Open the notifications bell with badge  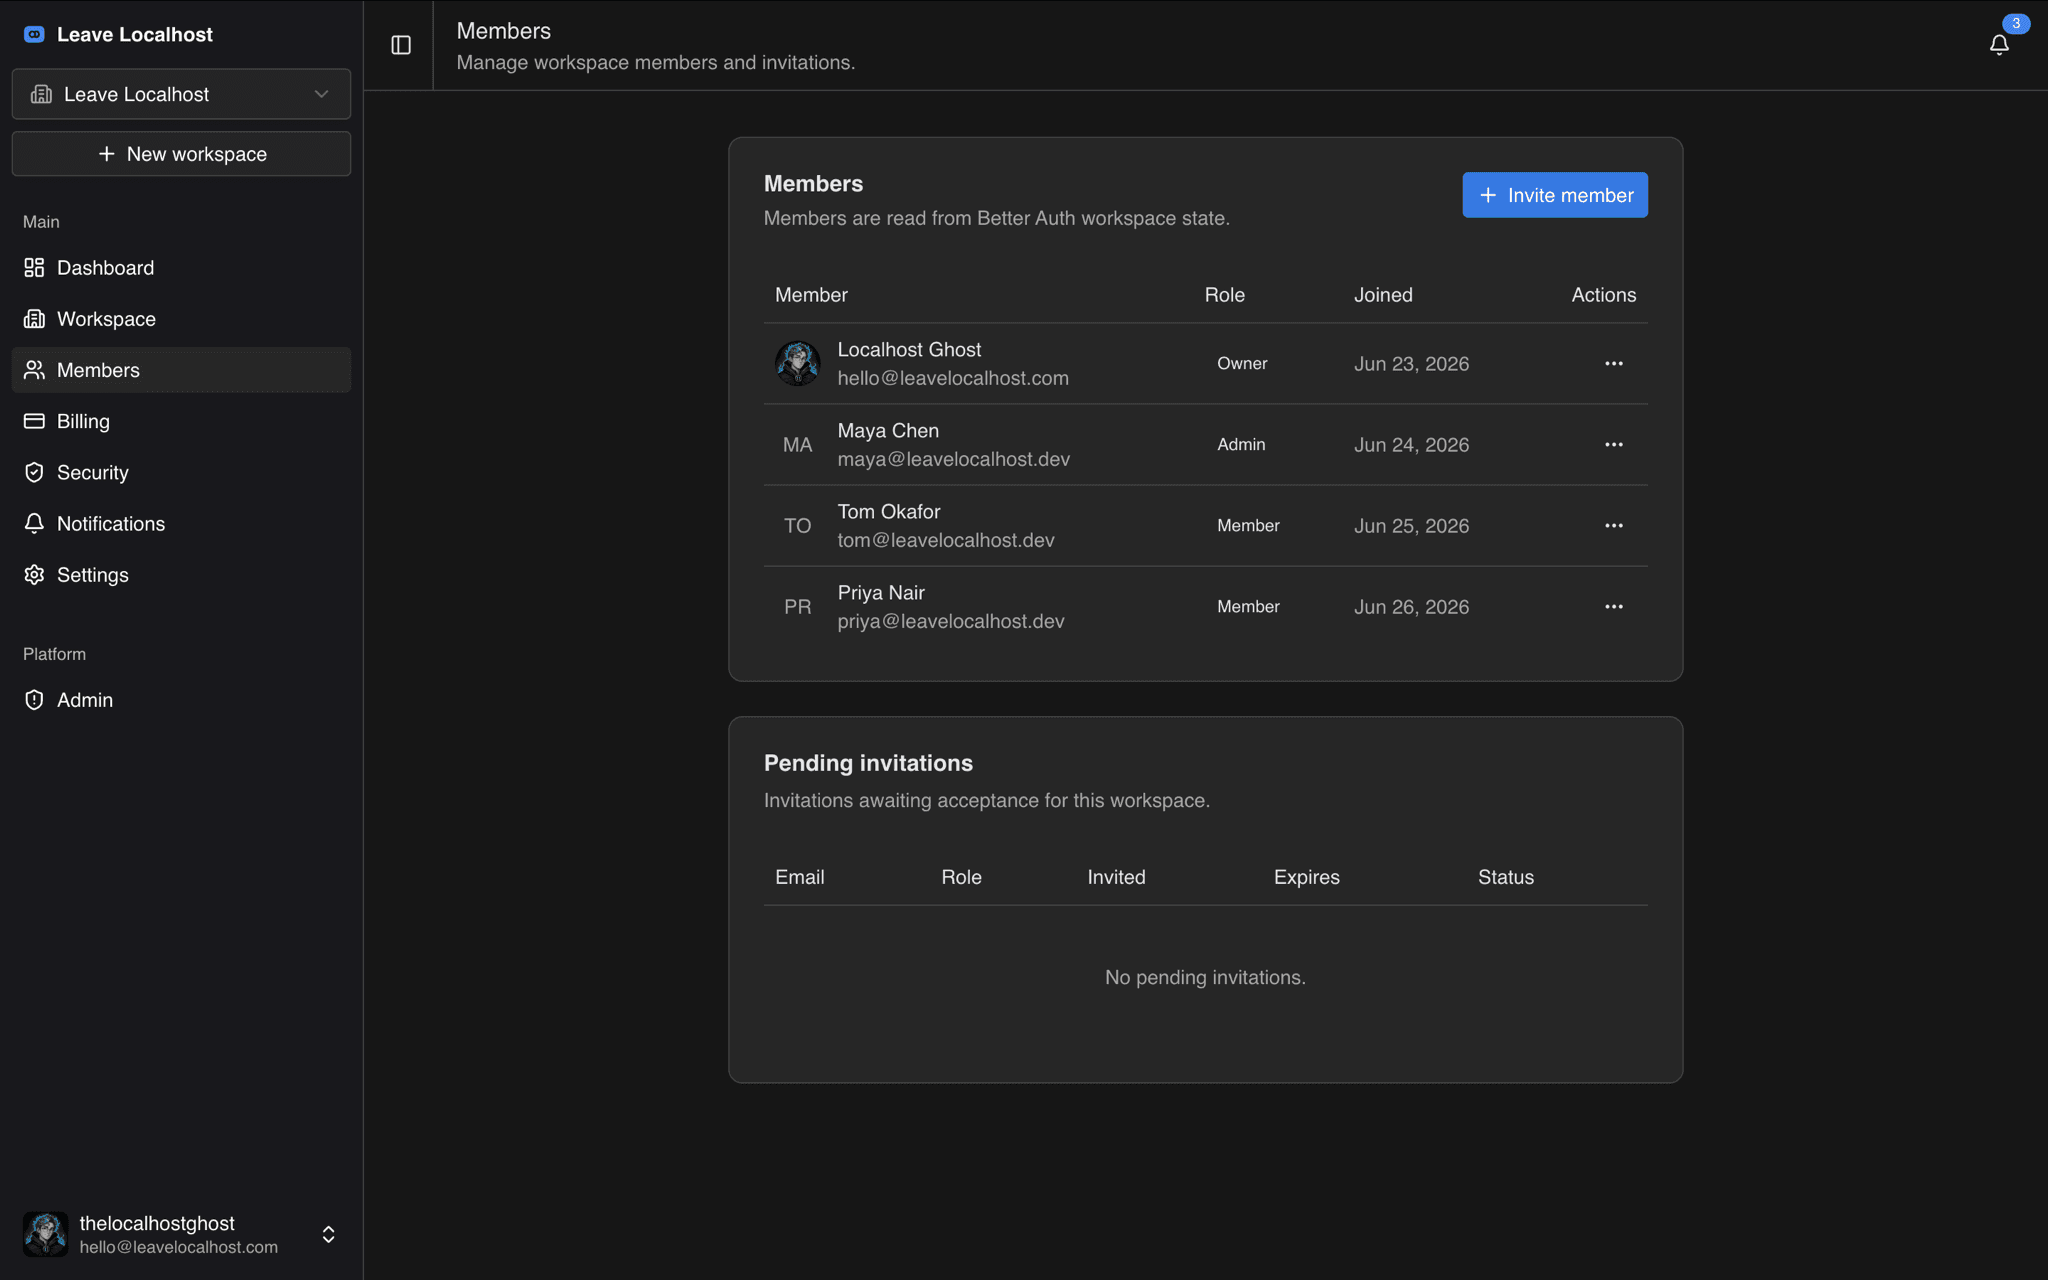tap(1999, 44)
